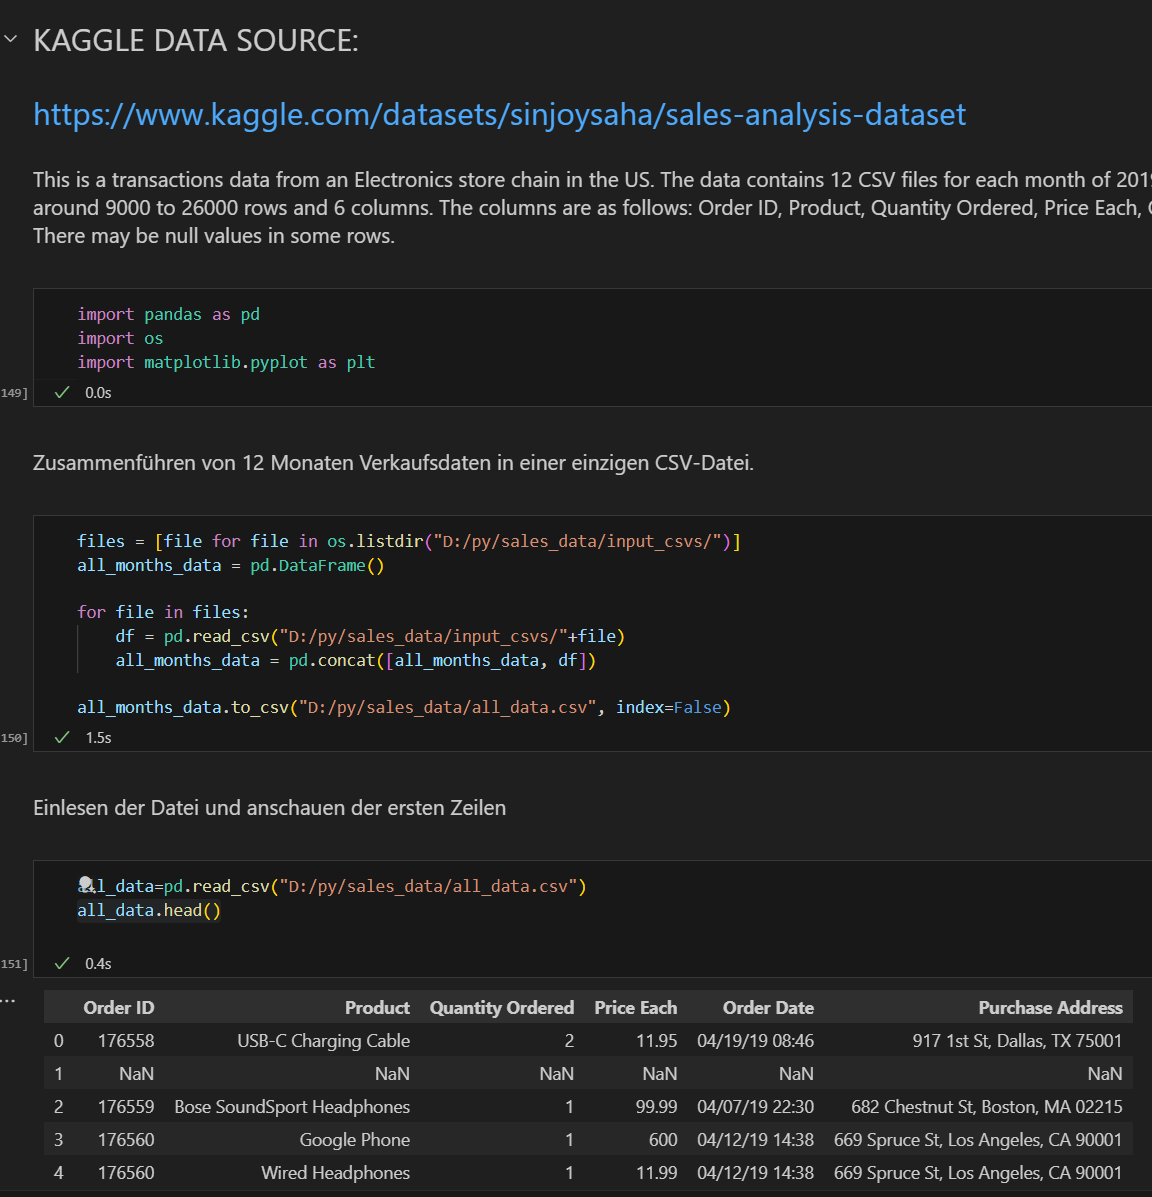Viewport: 1152px width, 1197px height.
Task: Click the quantity cell '2' in USB-C row
Action: click(x=570, y=1041)
